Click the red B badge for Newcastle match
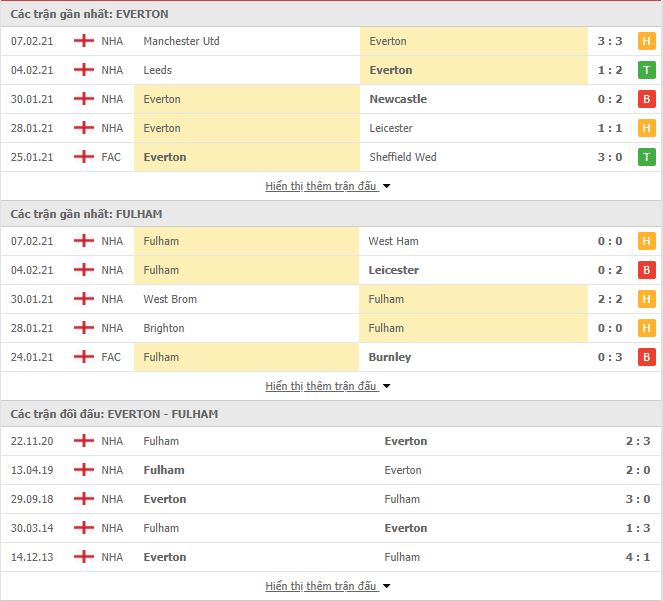The width and height of the screenshot is (663, 601). point(647,99)
